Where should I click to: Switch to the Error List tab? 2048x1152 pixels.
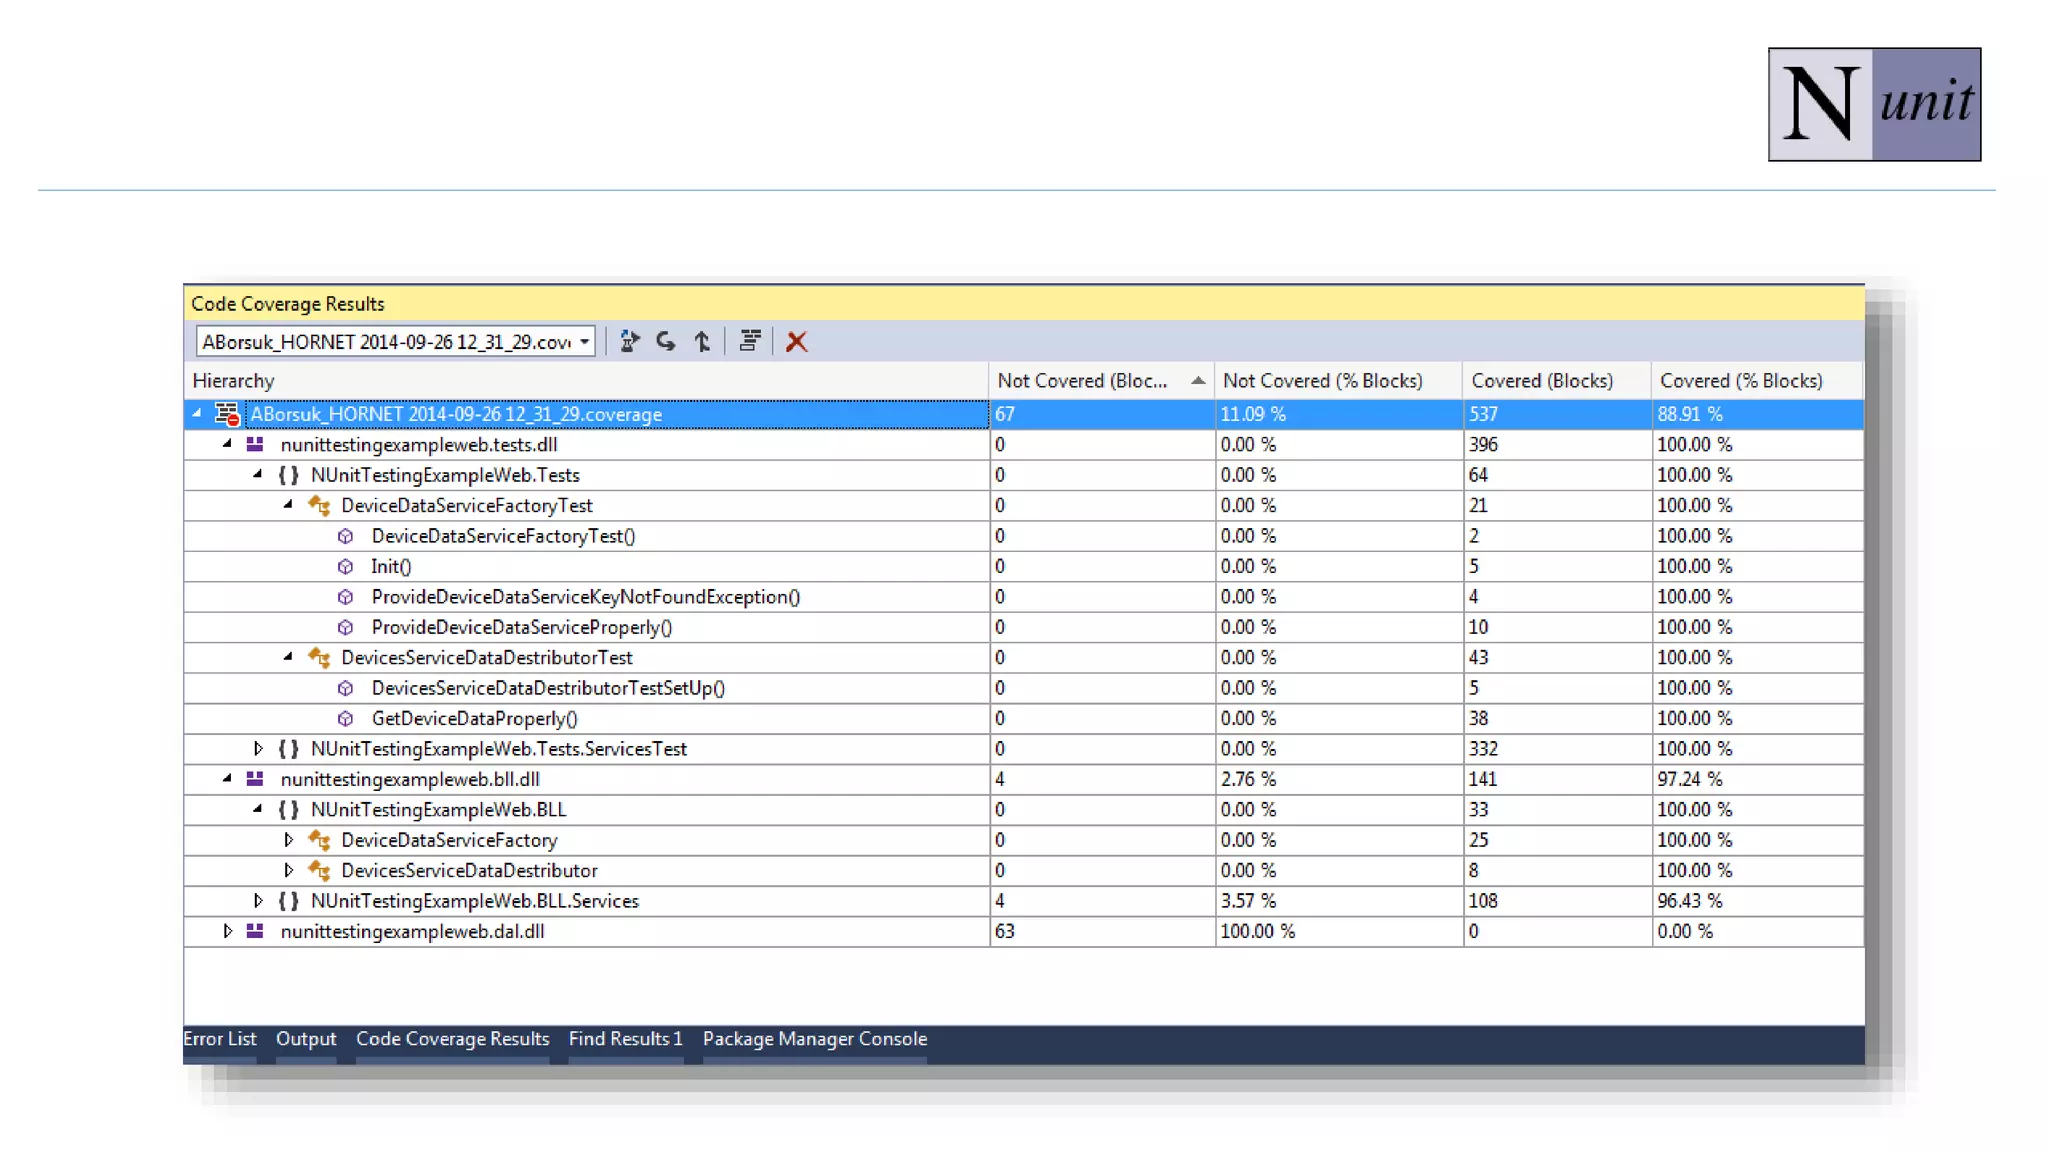tap(220, 1039)
